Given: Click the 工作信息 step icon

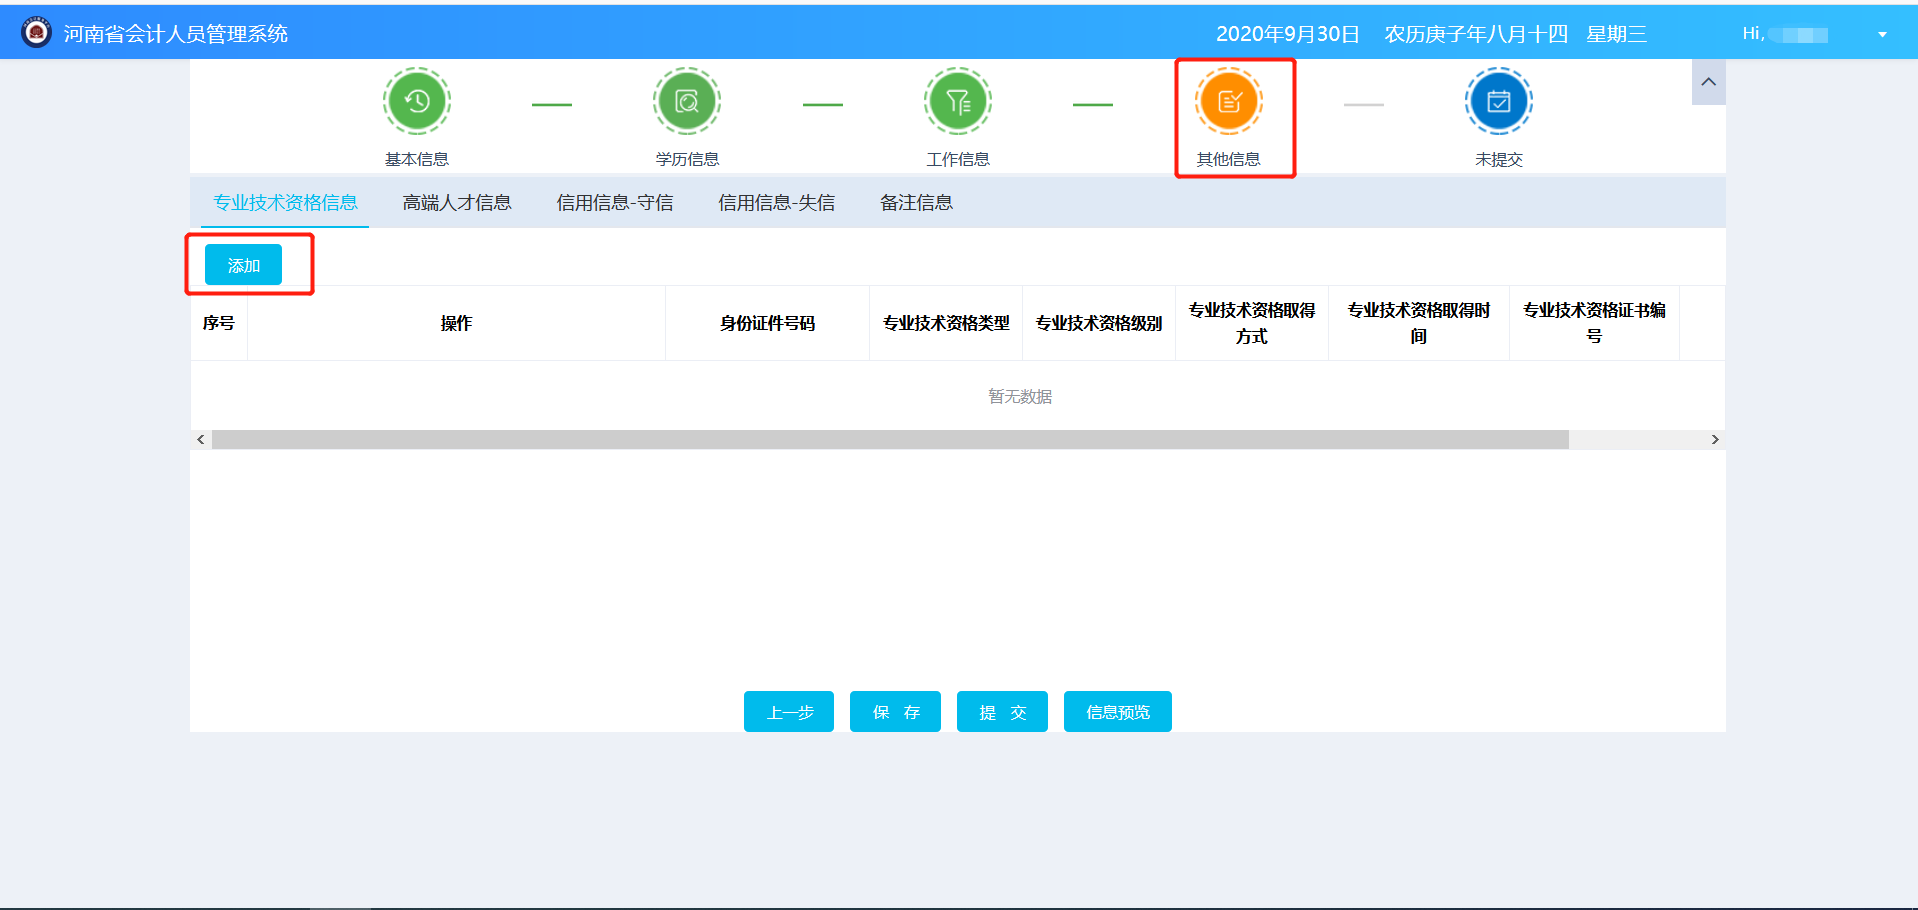Looking at the screenshot, I should pos(957,100).
